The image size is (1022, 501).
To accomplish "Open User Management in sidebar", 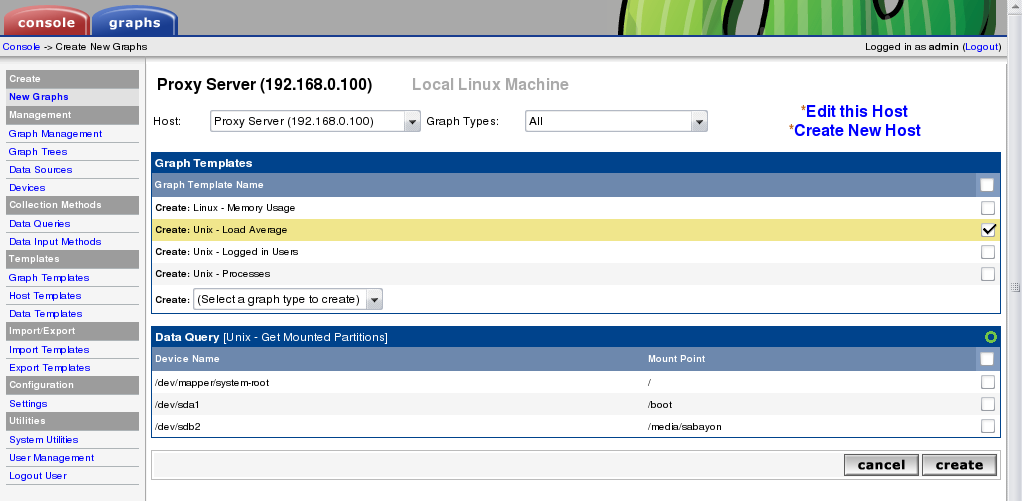I will (51, 458).
